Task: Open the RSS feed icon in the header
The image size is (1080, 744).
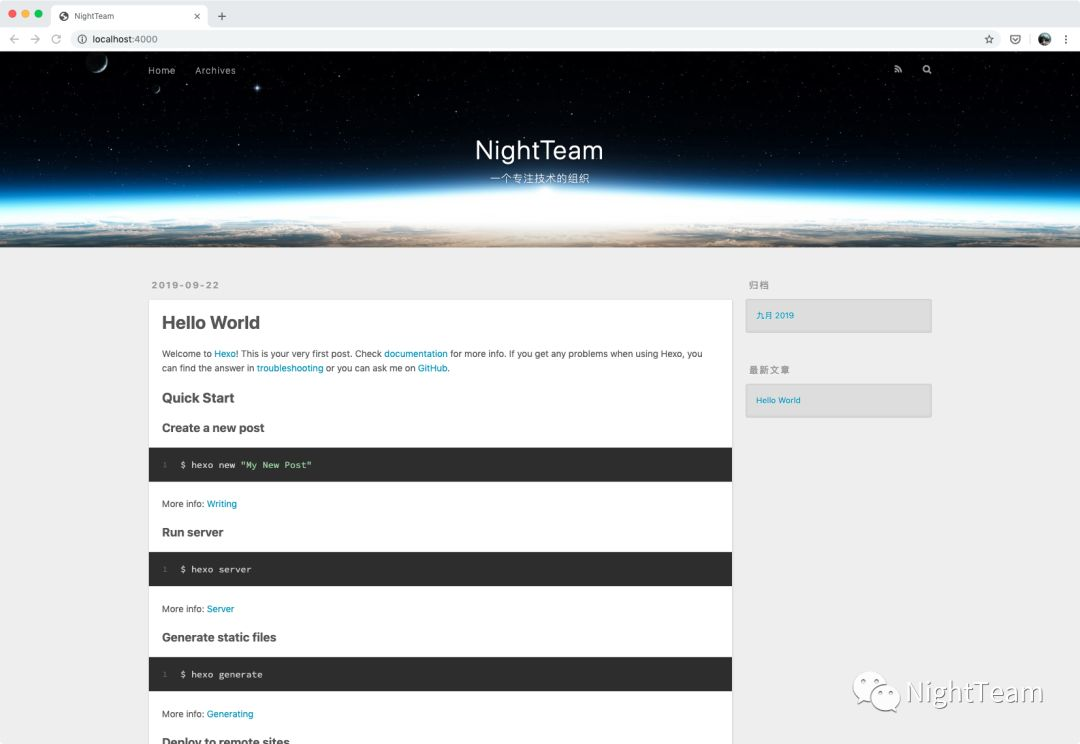Action: click(897, 69)
